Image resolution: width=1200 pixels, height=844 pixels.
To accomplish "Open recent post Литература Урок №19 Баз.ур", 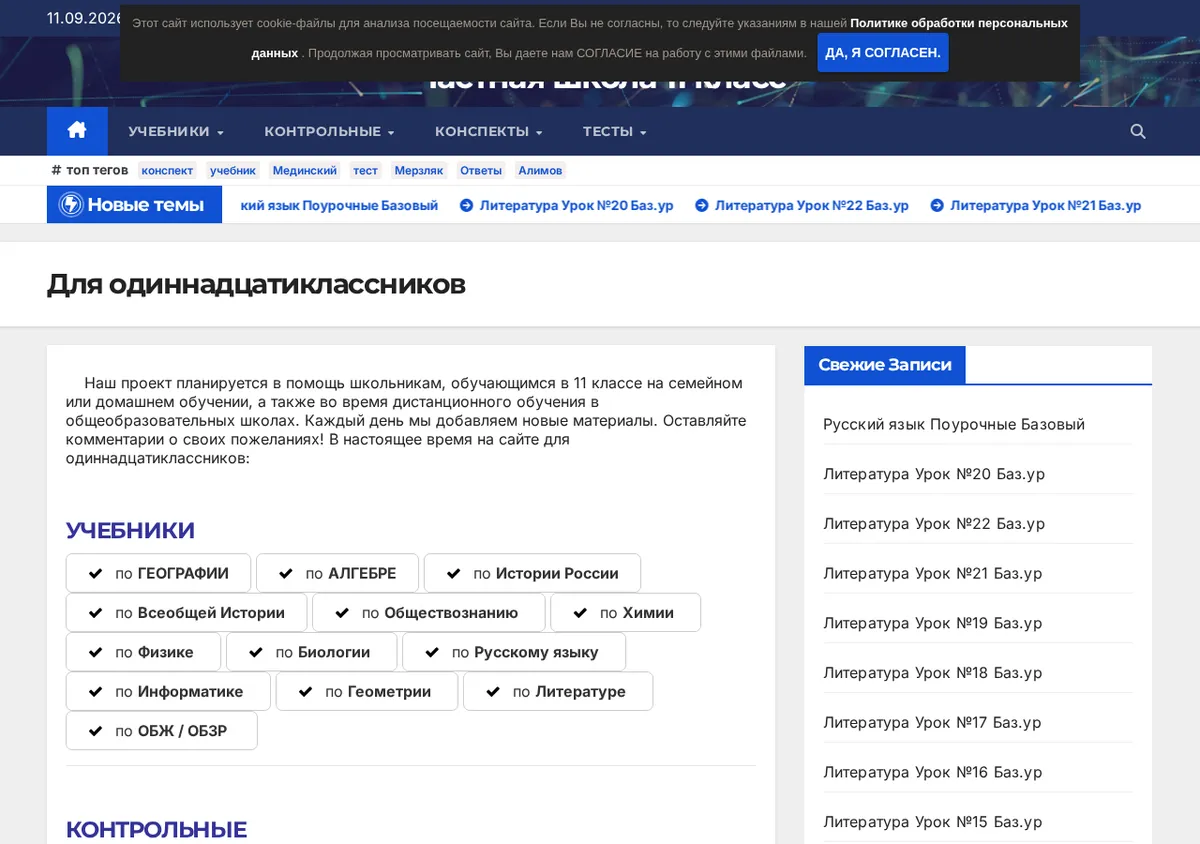I will 932,623.
